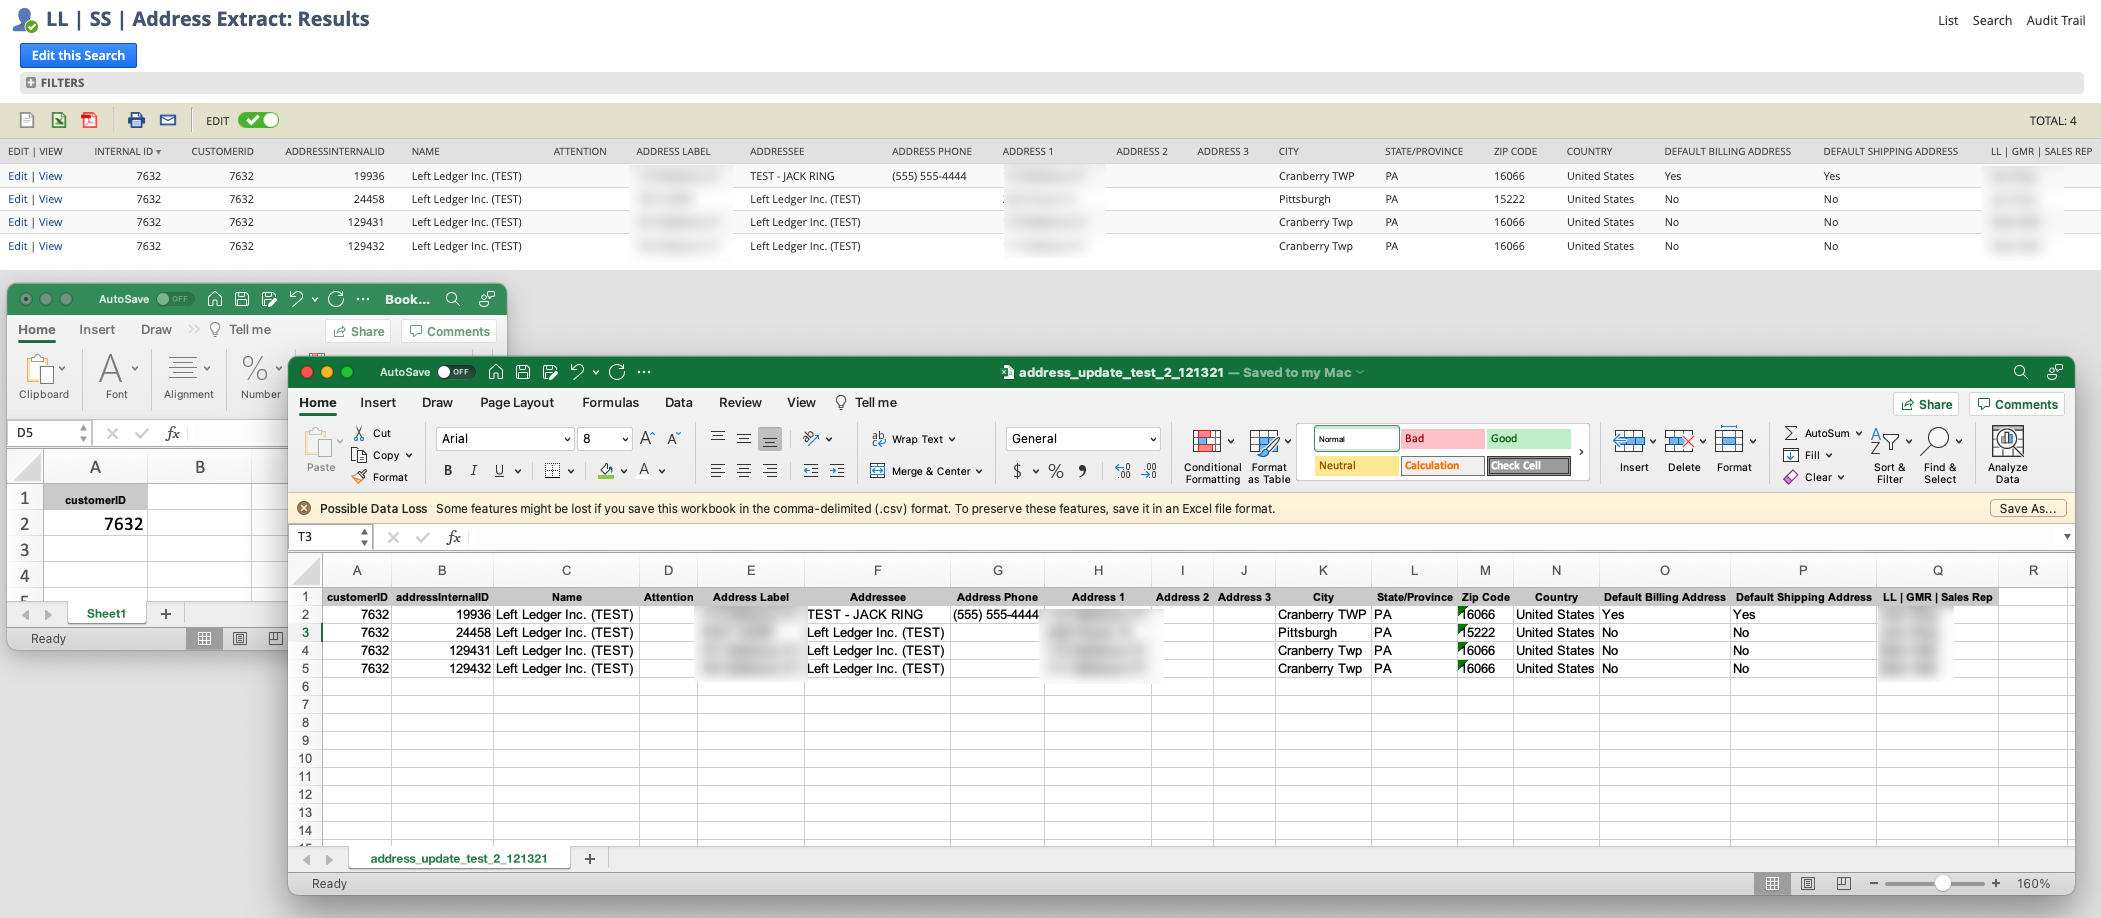Open Analyze Data in the ribbon
Screen dimensions: 2101x918
tap(2007, 454)
